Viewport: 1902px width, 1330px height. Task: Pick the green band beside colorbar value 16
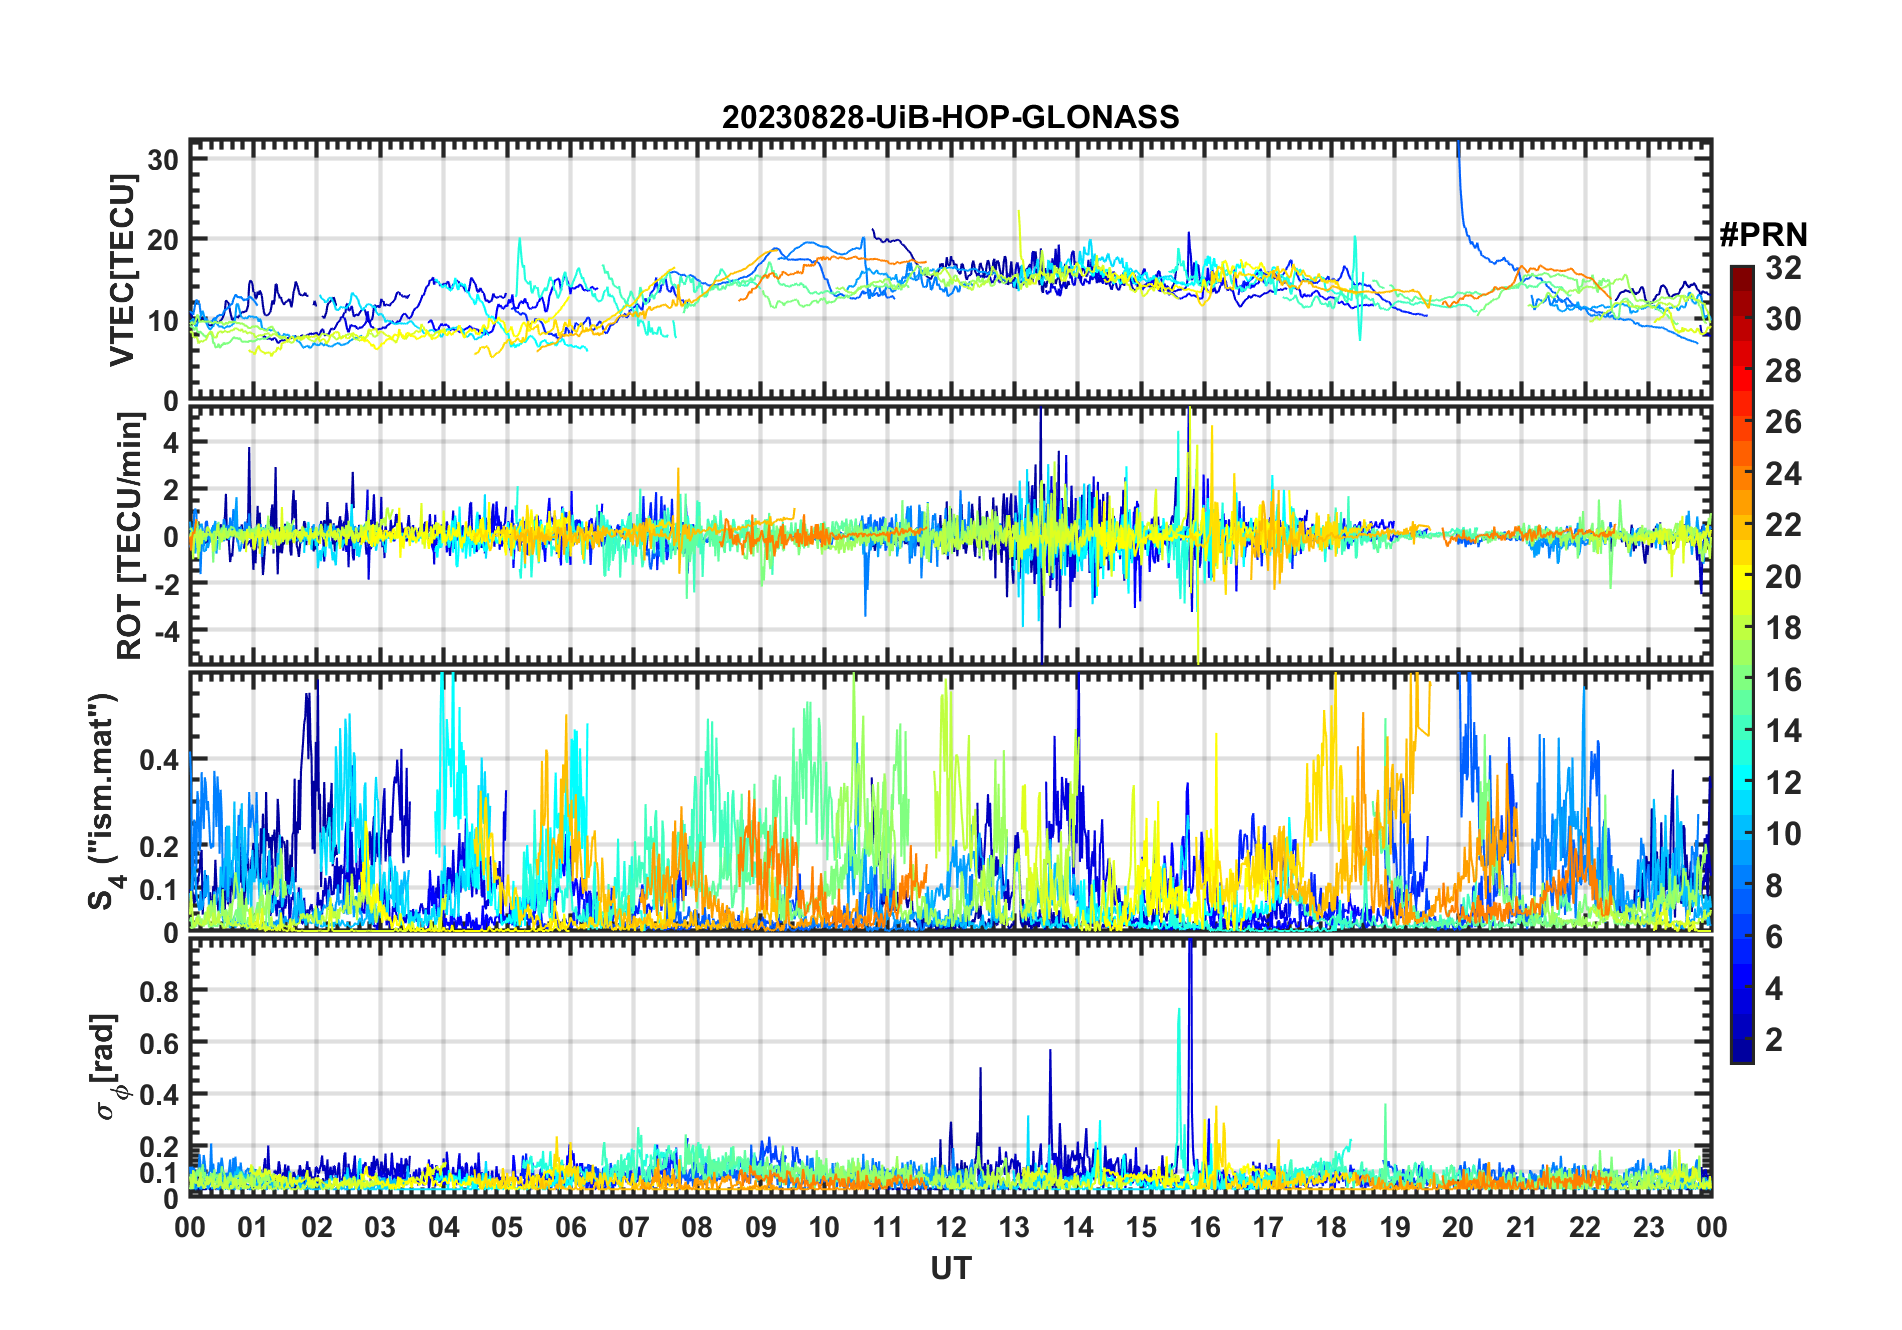[1741, 680]
